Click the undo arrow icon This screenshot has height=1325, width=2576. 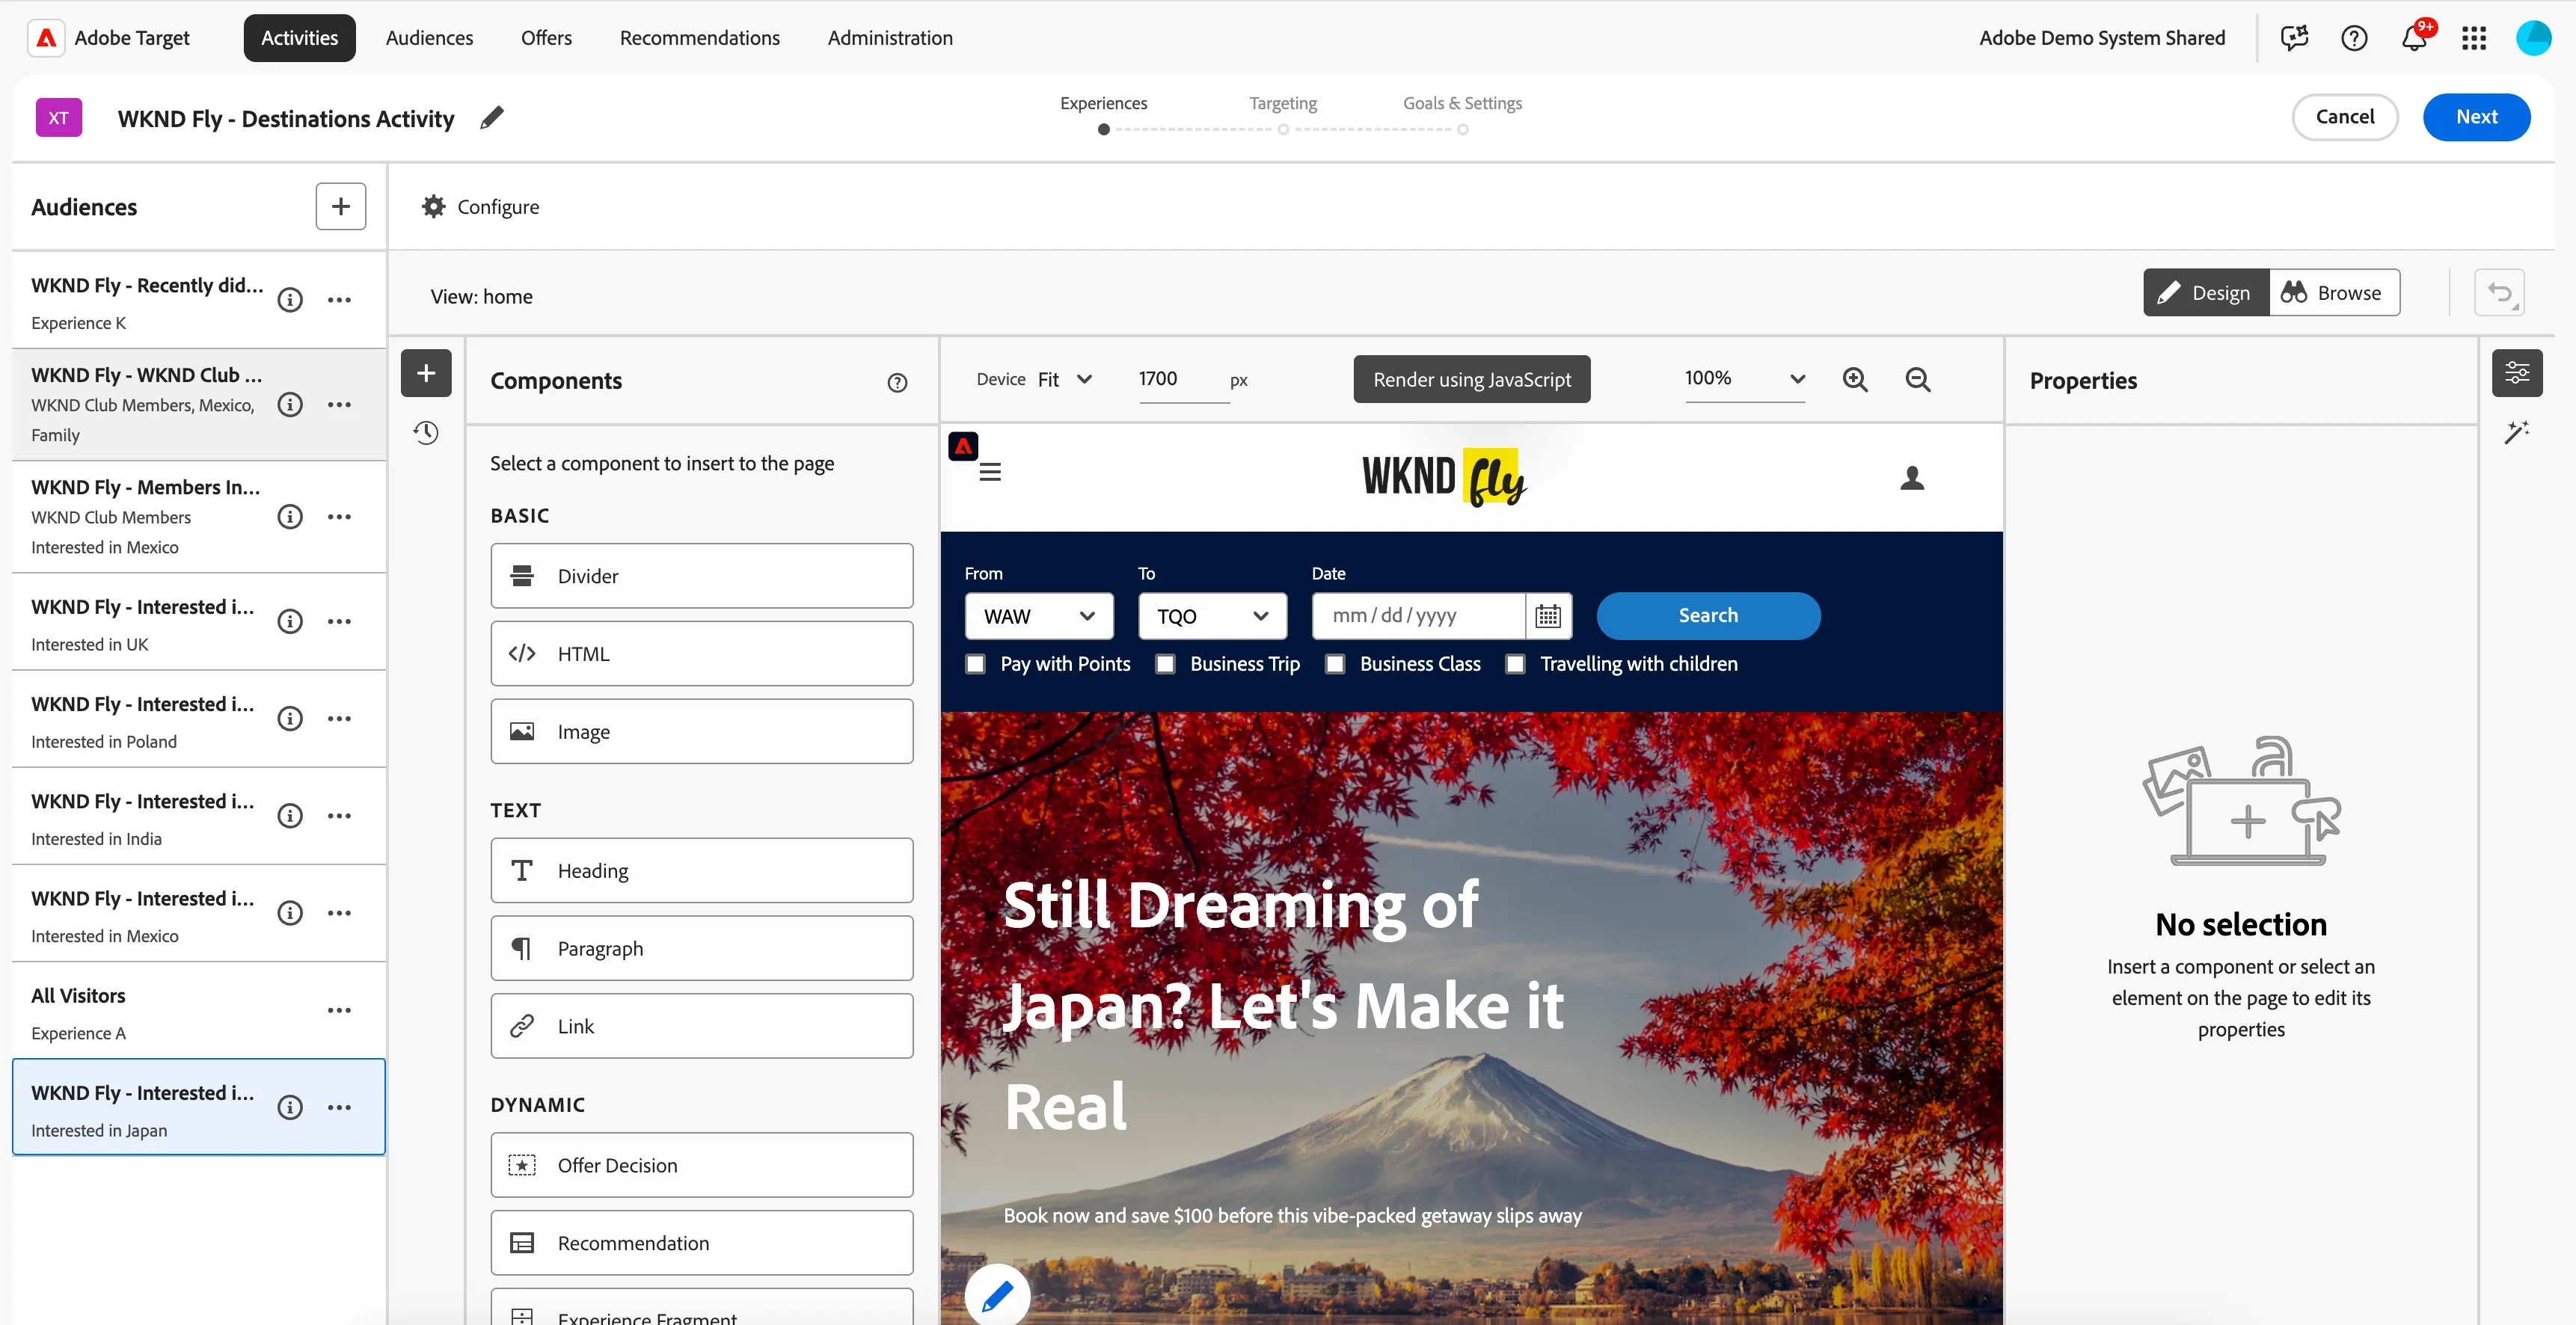click(2499, 293)
